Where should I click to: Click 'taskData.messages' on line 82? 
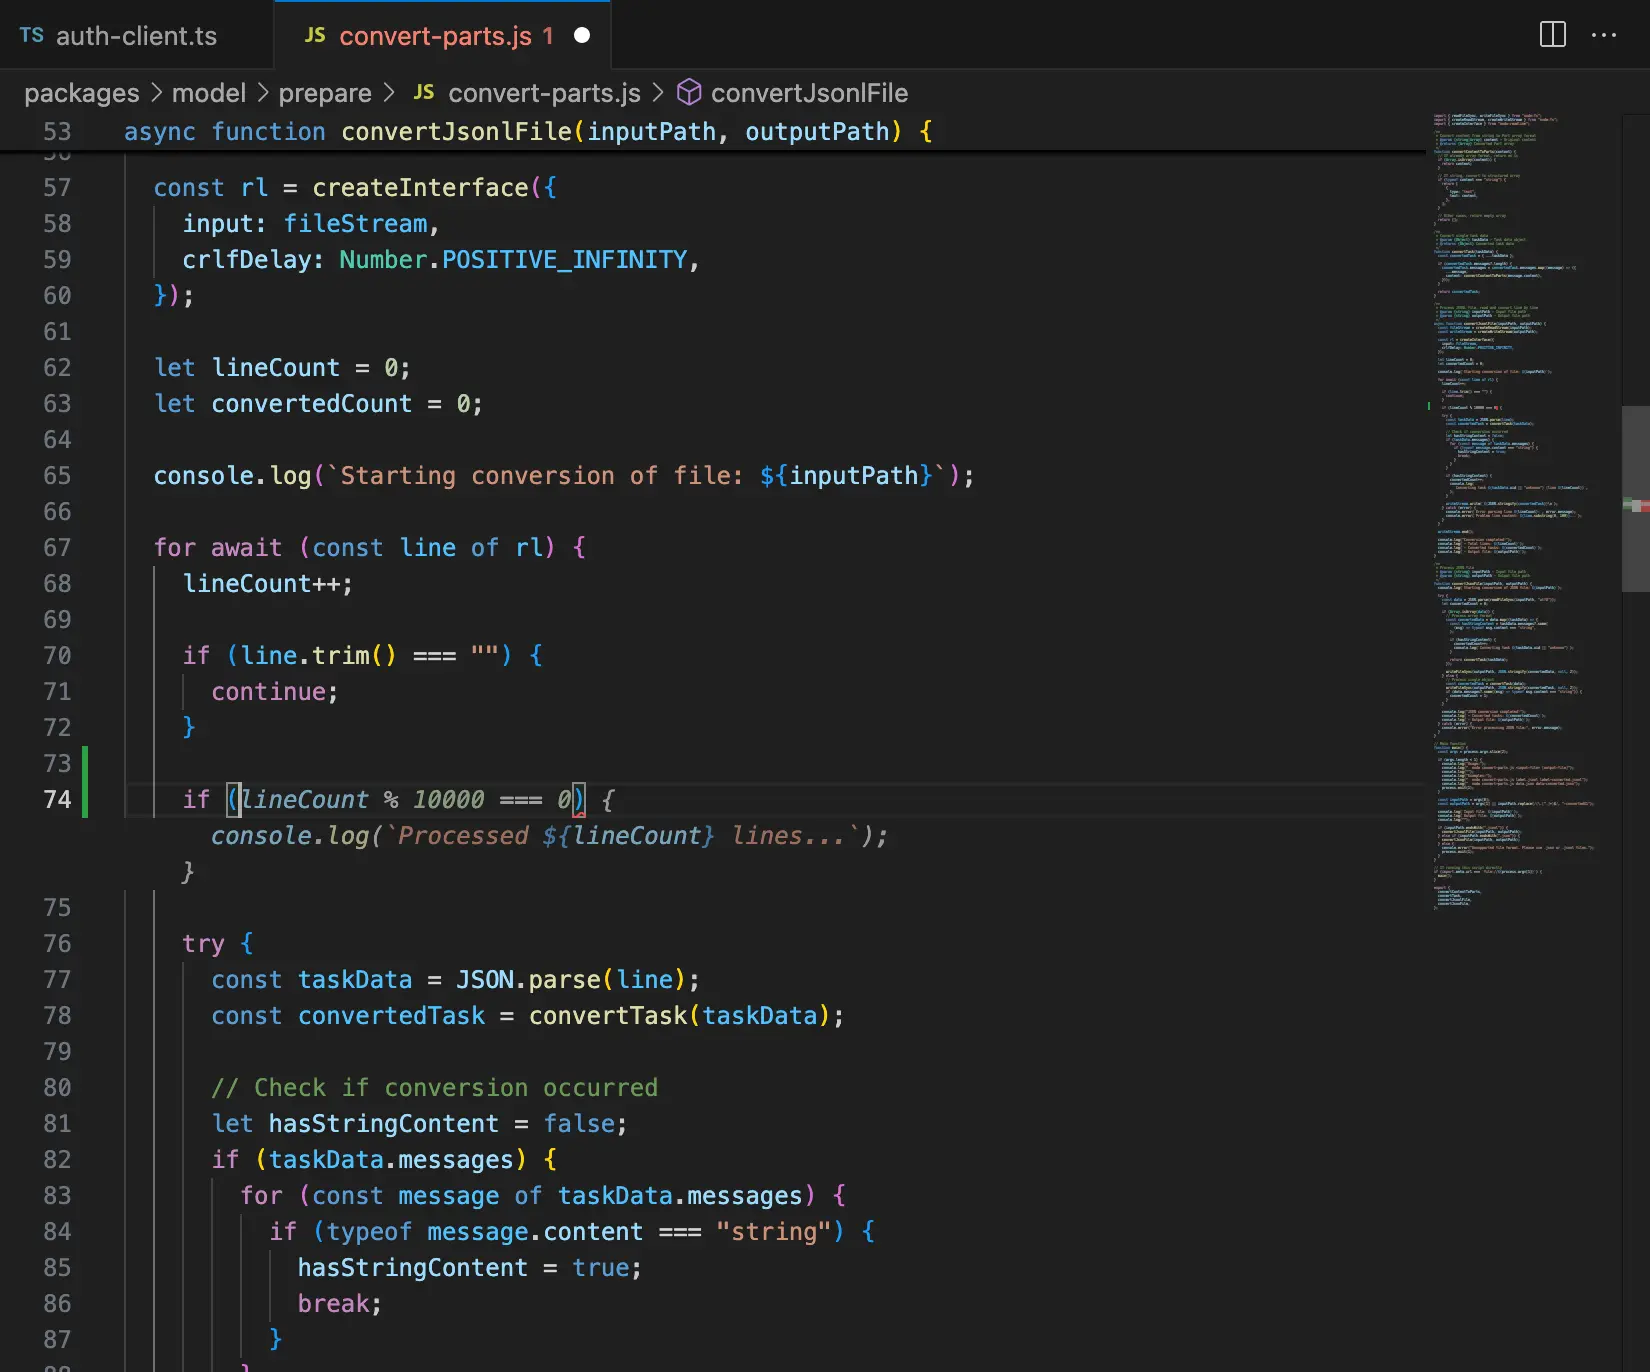391,1160
